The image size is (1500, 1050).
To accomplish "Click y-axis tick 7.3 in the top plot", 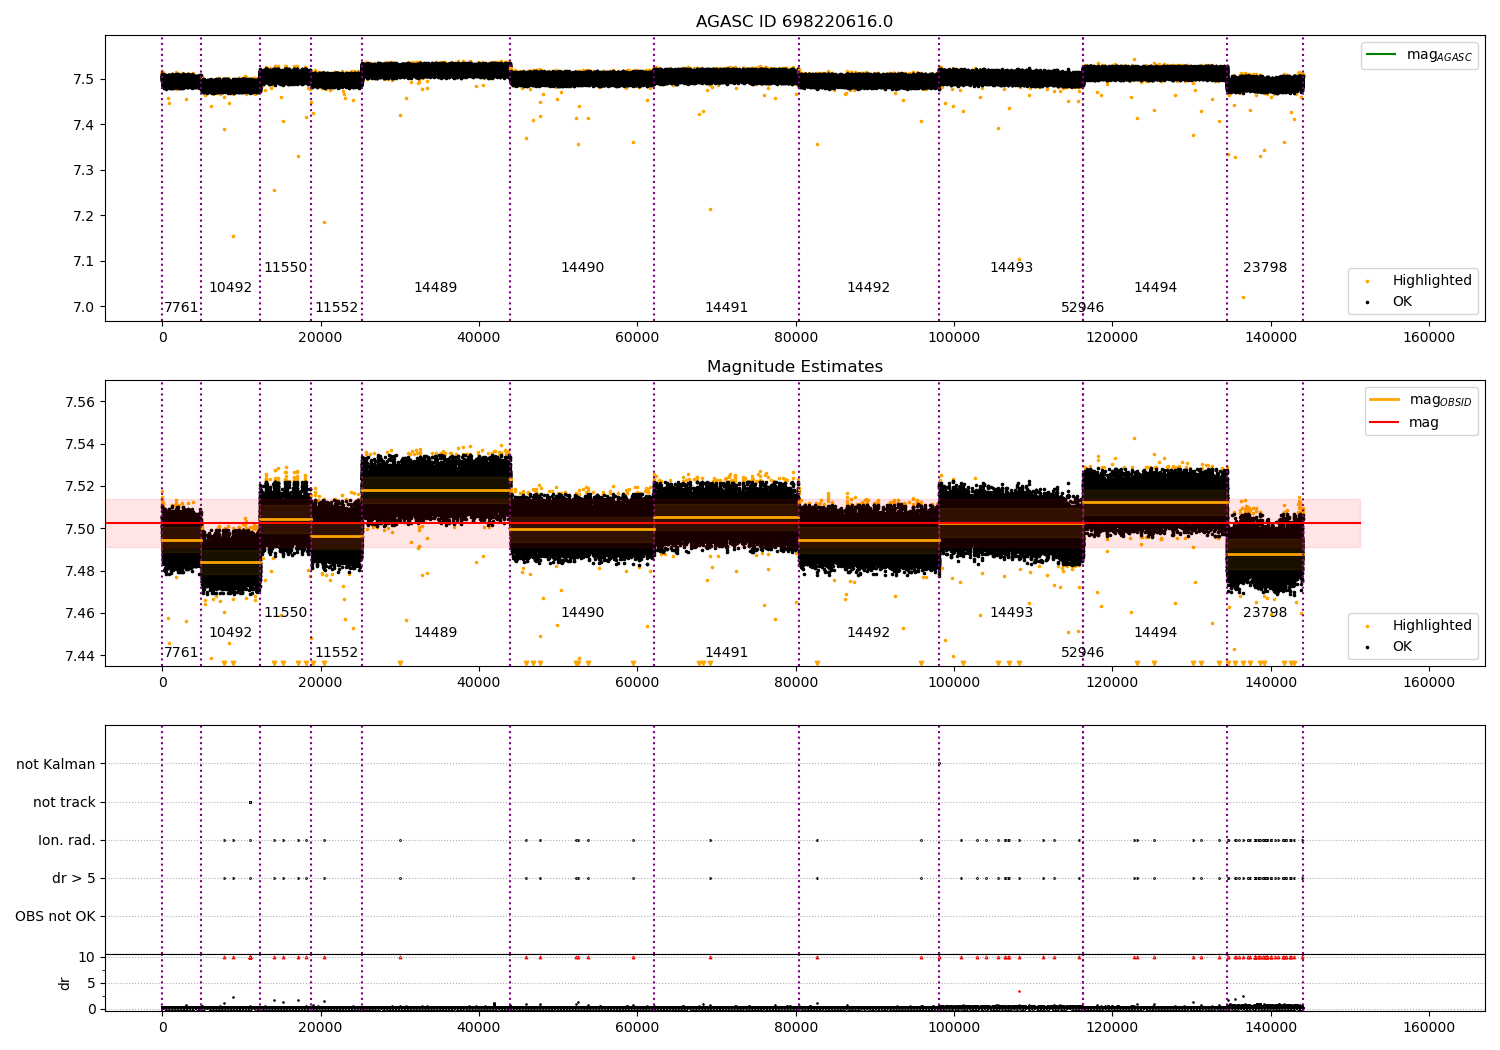I will click(83, 170).
